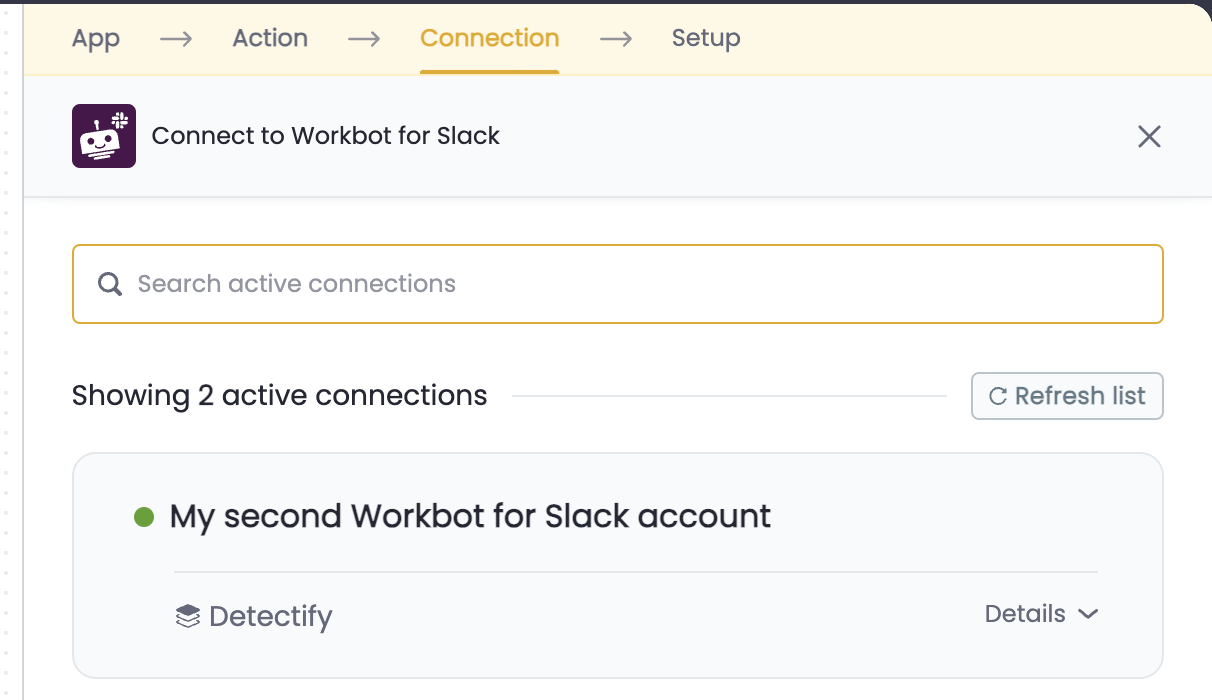Click the Showing 2 active connections text
Viewport: 1212px width, 700px height.
[x=280, y=396]
